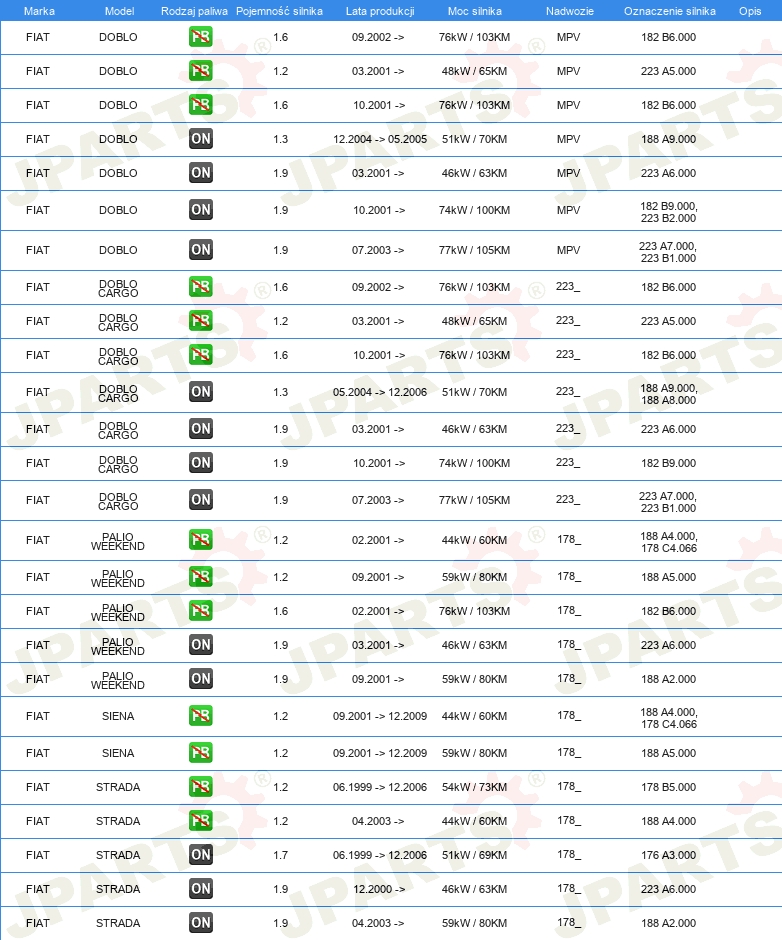Click 02.2001 -> date in PALIO WEEKEND 1.6 row

pyautogui.click(x=378, y=611)
